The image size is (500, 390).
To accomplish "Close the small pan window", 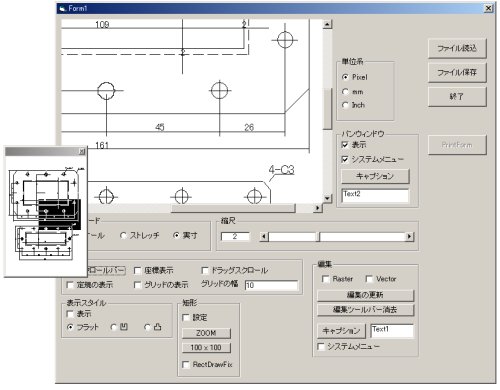I will 82,152.
